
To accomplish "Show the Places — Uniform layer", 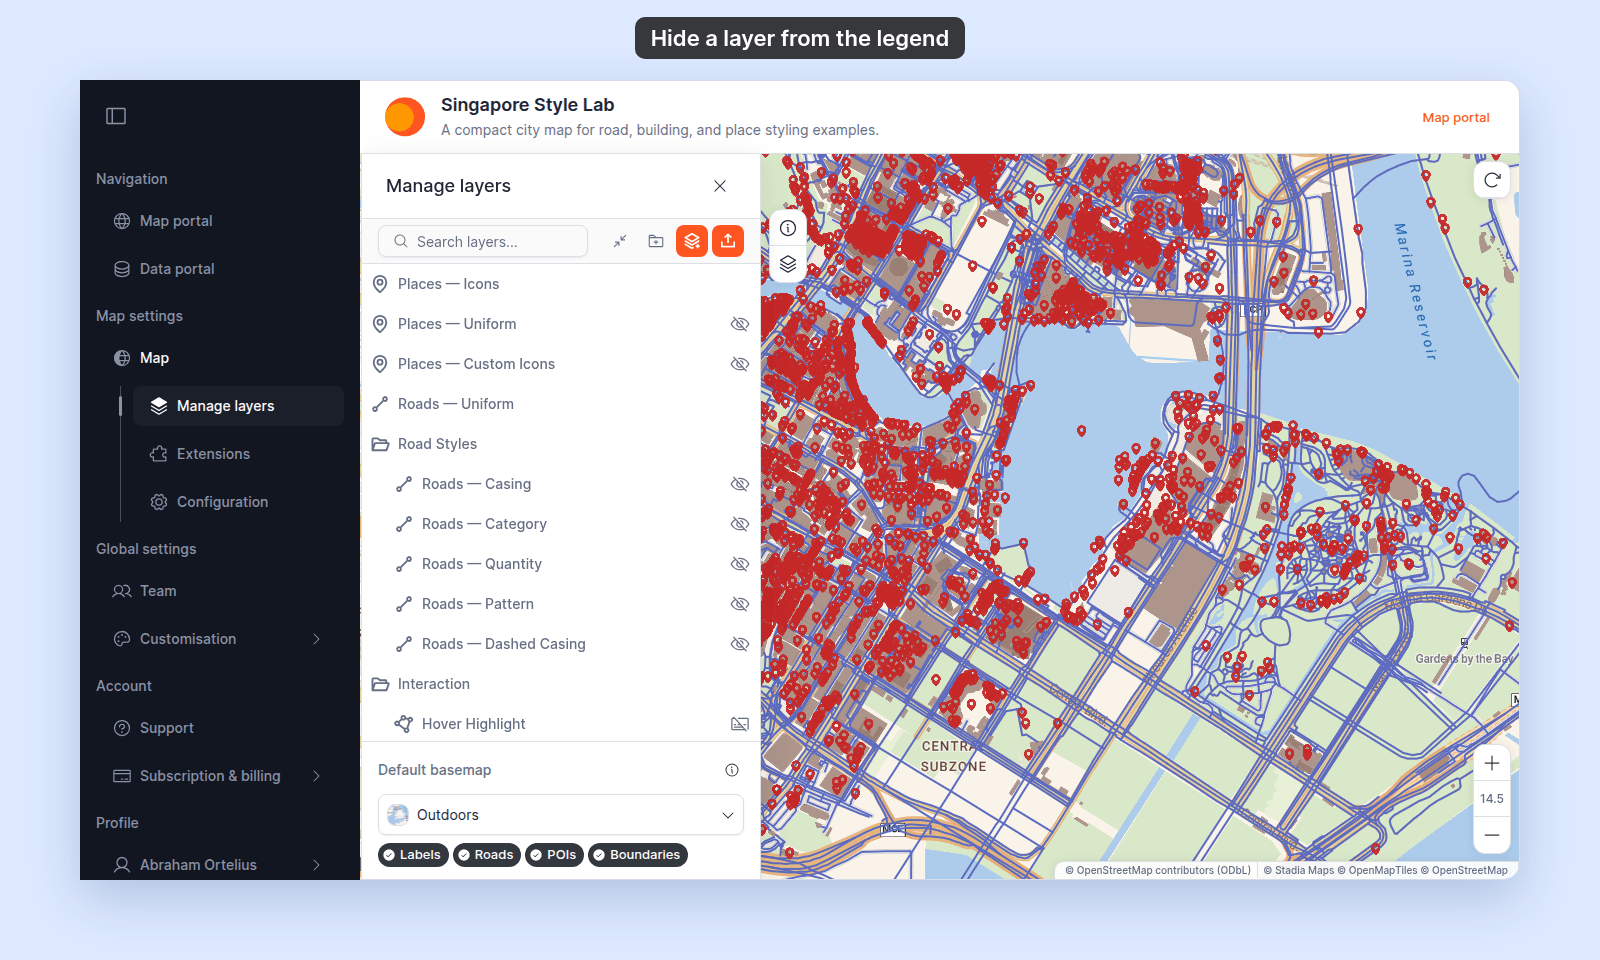I will pyautogui.click(x=740, y=324).
